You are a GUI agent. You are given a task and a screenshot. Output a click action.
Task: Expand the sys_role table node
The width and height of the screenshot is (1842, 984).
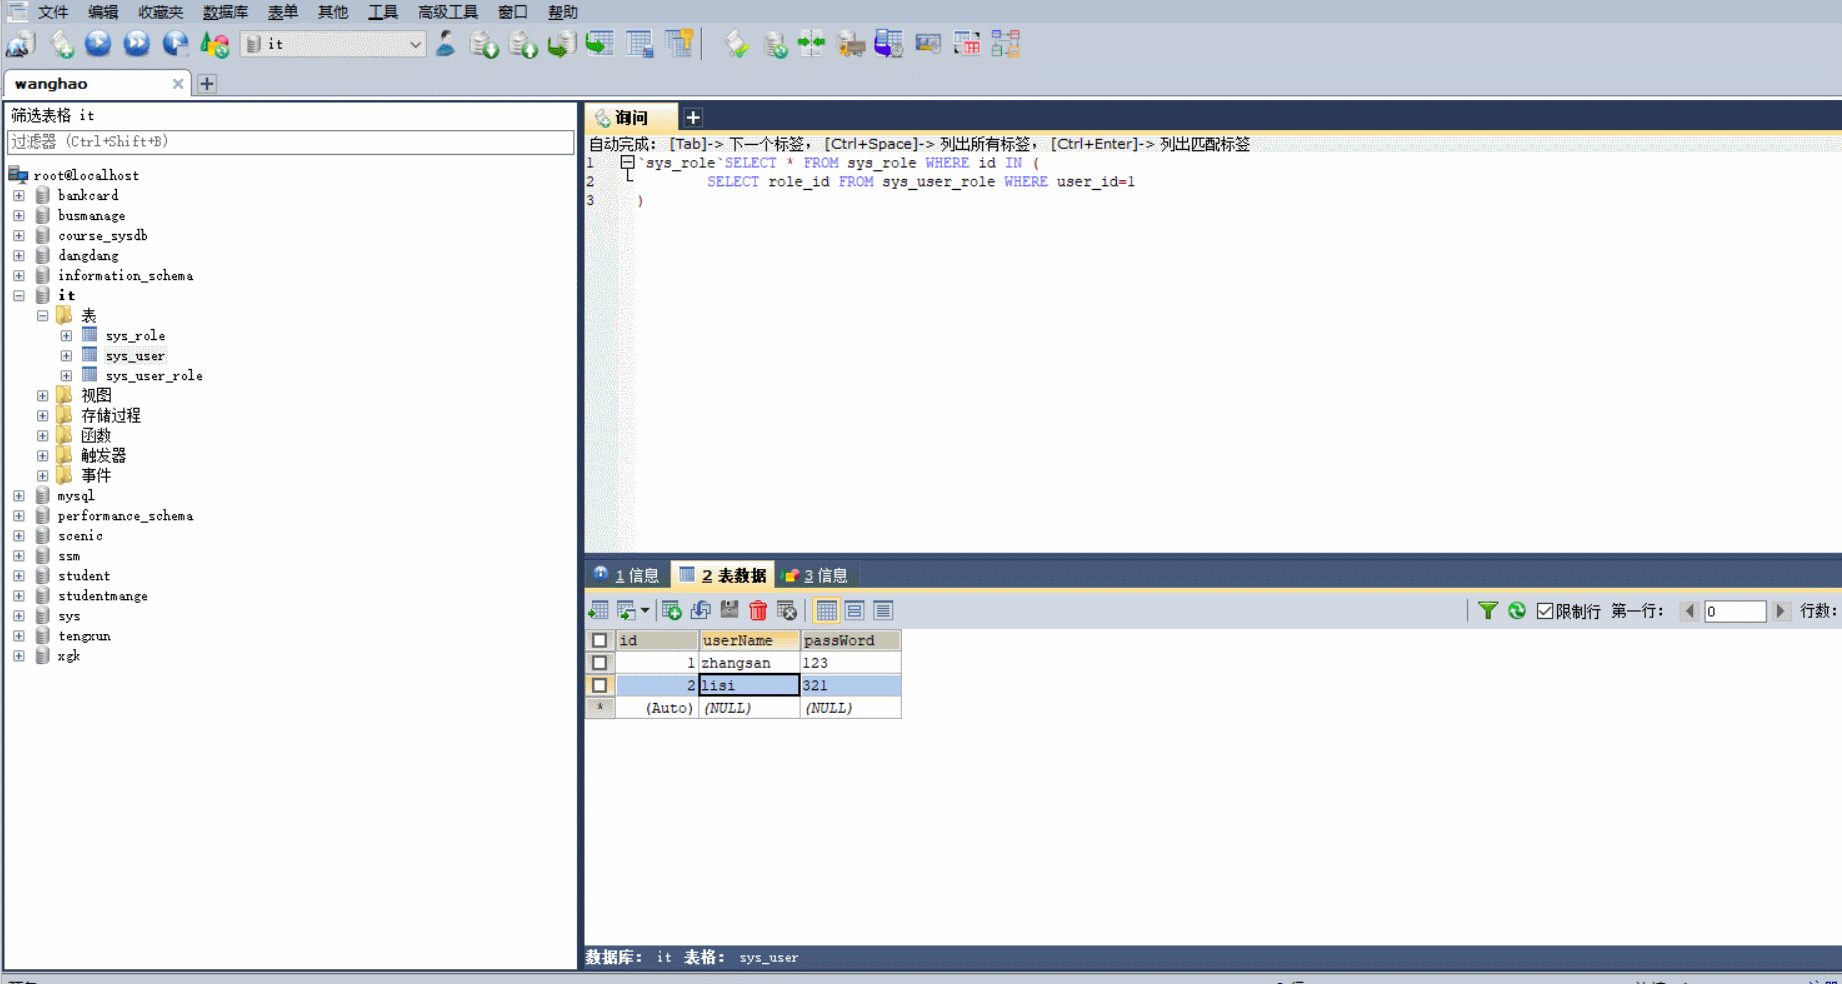[66, 335]
